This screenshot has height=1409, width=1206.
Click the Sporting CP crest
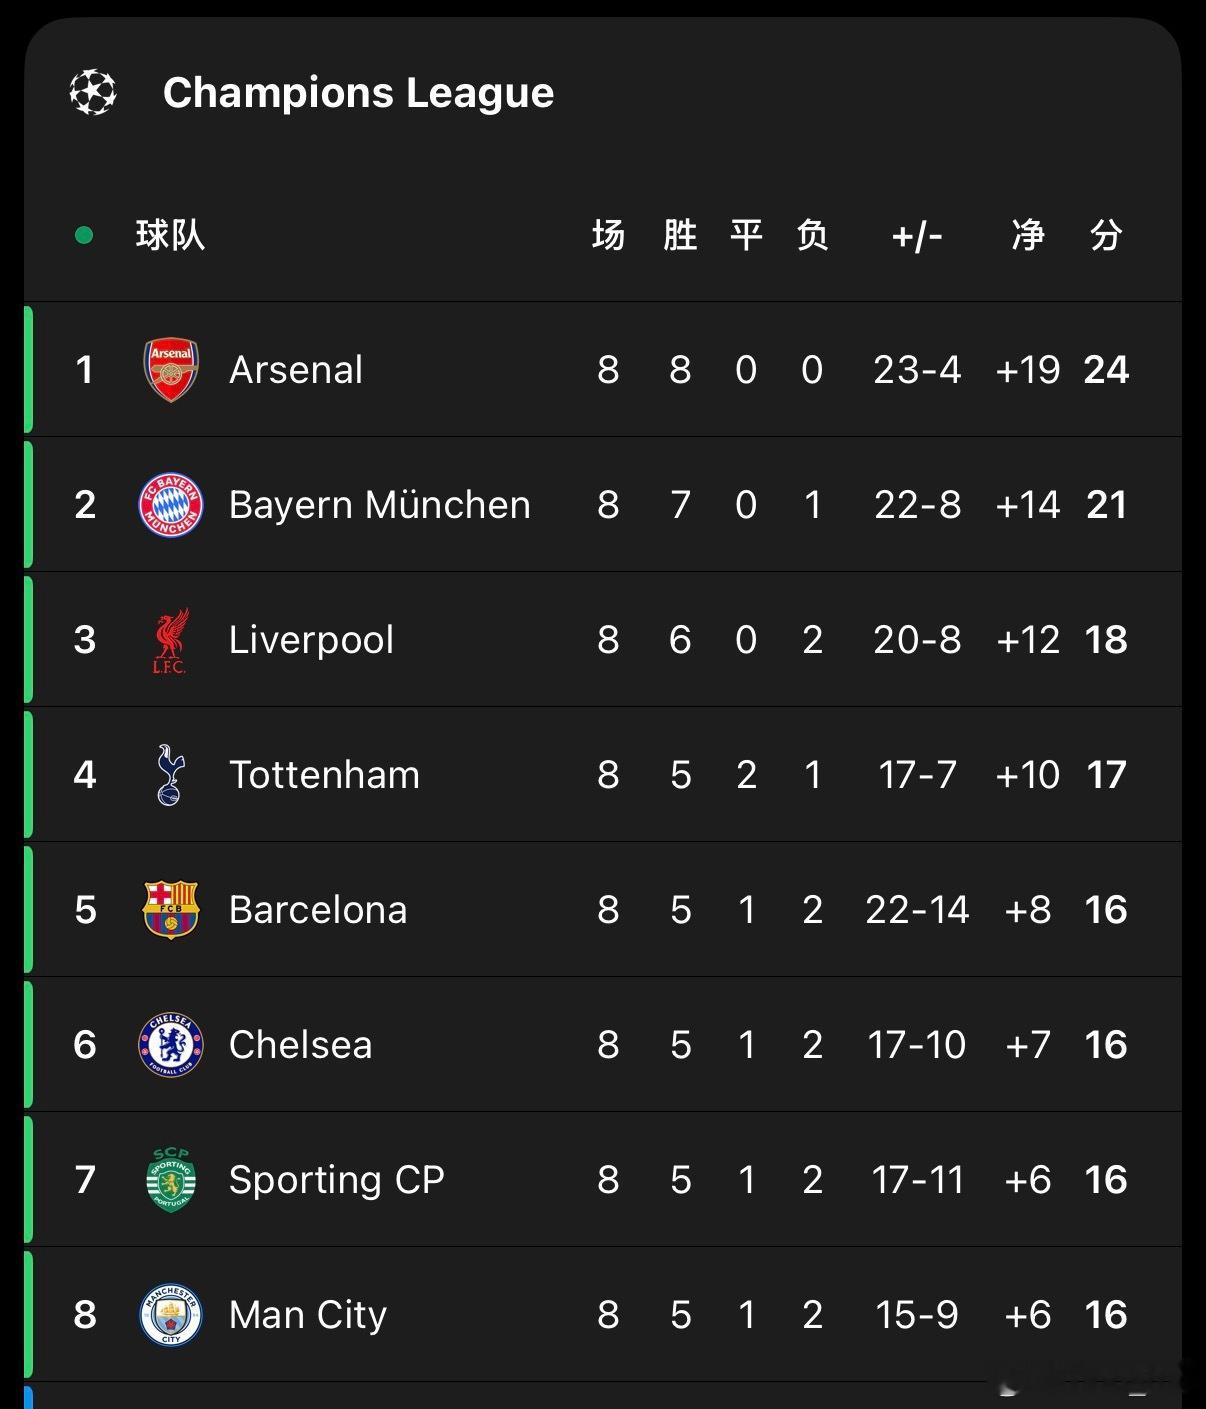pyautogui.click(x=171, y=1179)
